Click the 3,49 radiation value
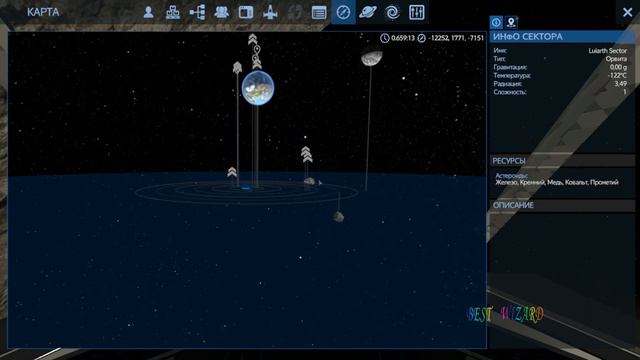This screenshot has height=360, width=640. [x=620, y=84]
